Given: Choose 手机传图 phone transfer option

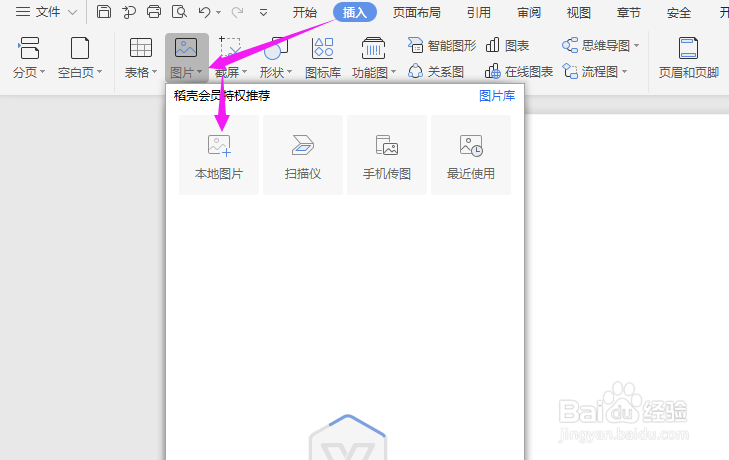Looking at the screenshot, I should tap(387, 155).
